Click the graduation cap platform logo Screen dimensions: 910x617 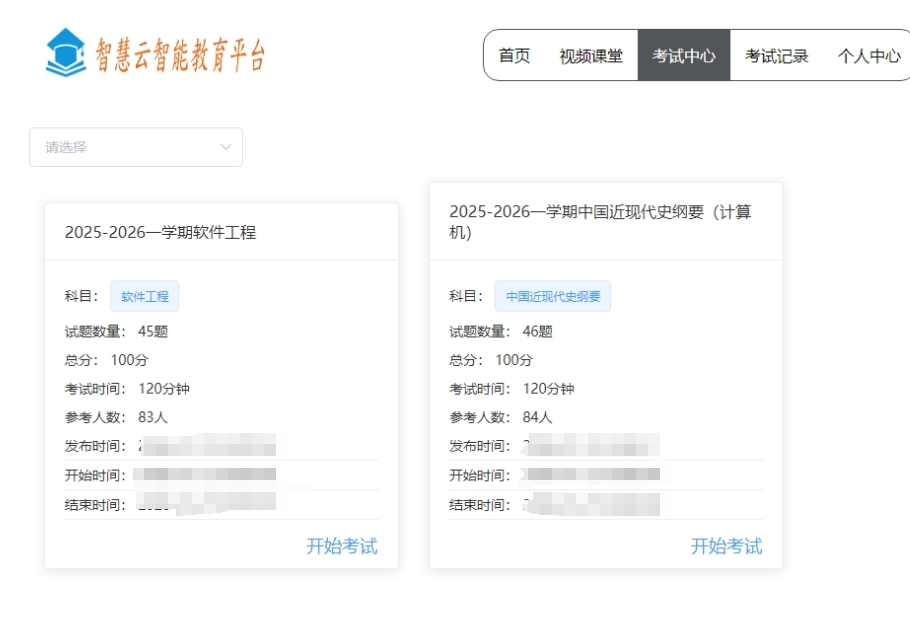point(66,53)
